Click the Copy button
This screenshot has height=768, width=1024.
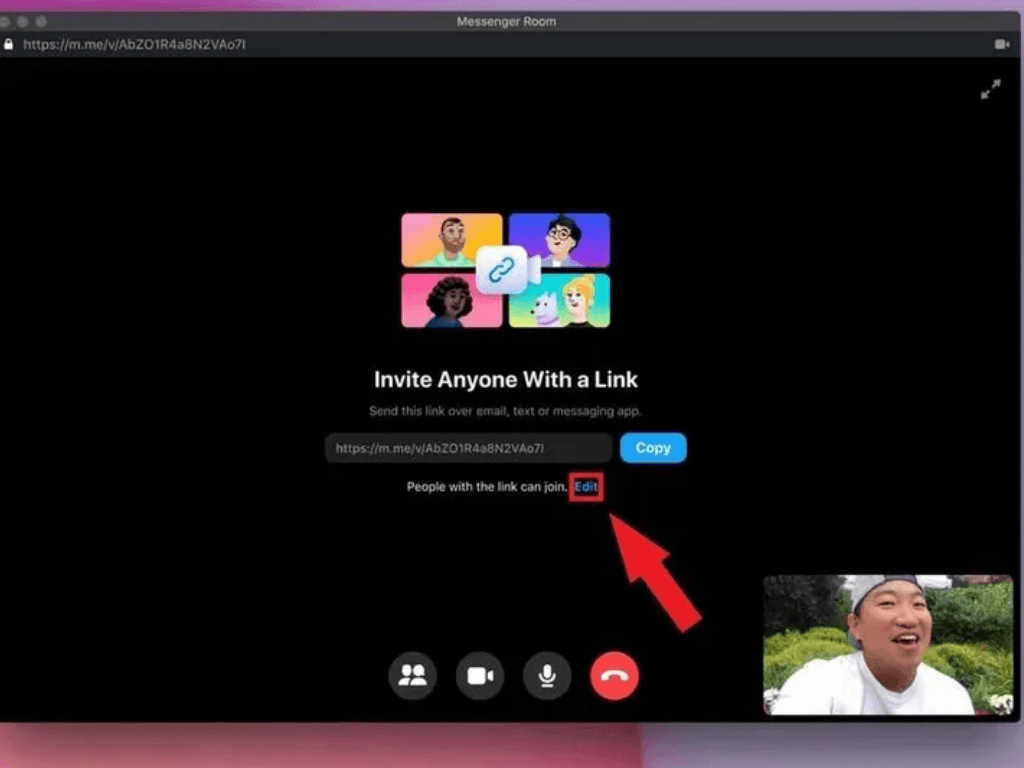point(652,447)
